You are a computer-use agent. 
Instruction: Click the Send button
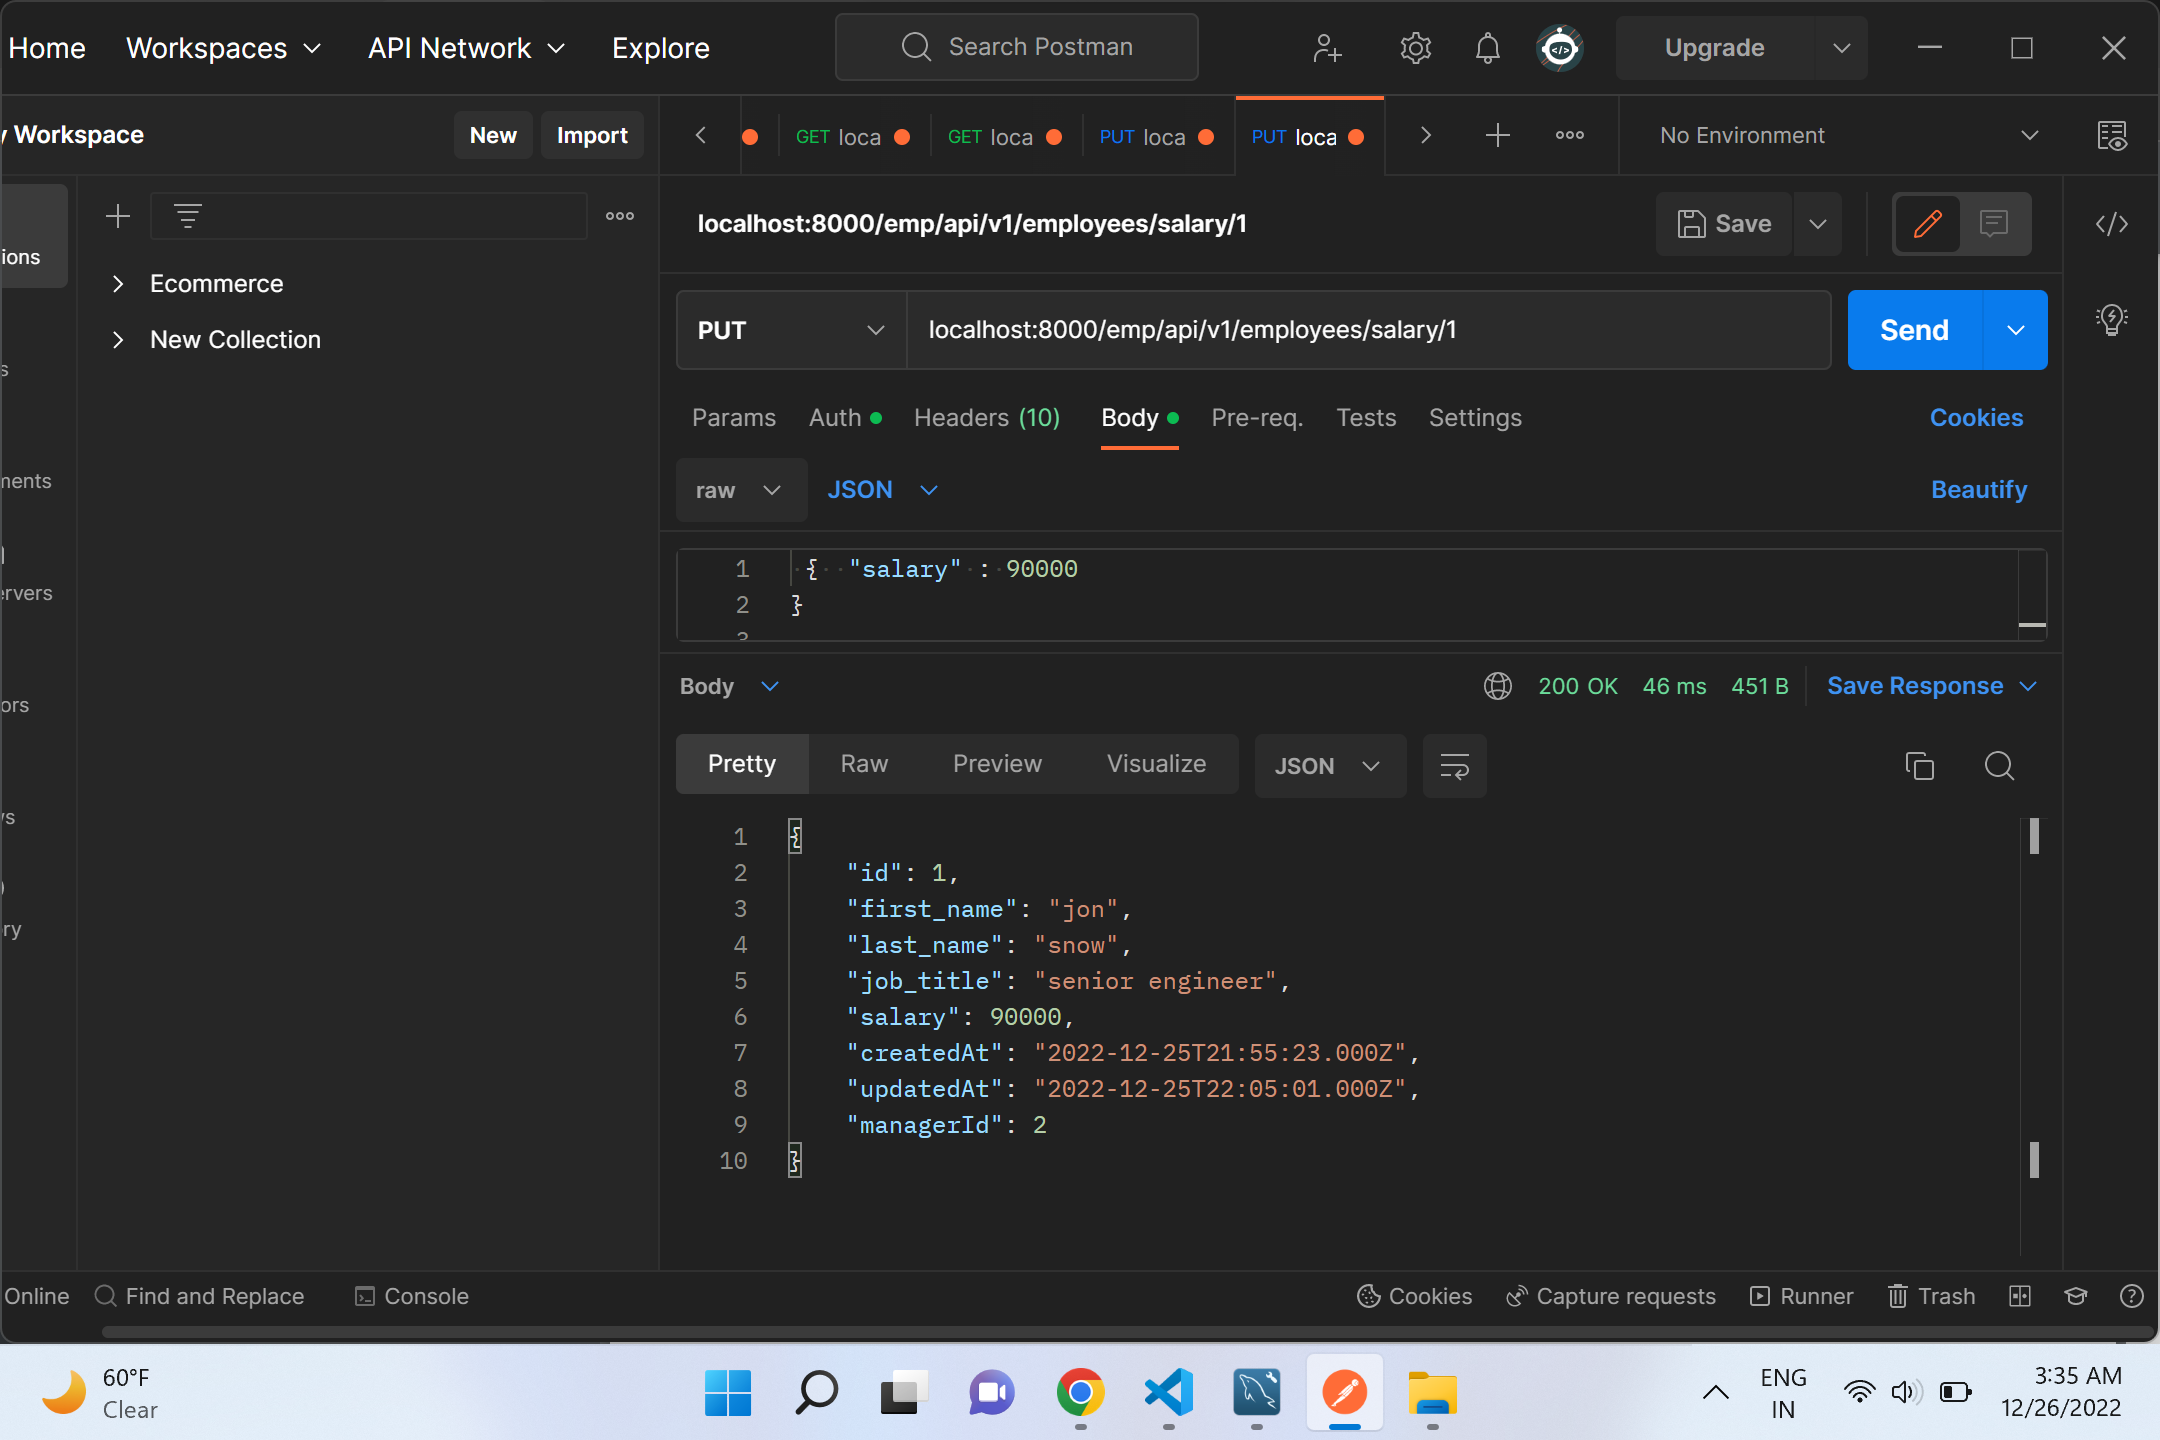[1912, 330]
